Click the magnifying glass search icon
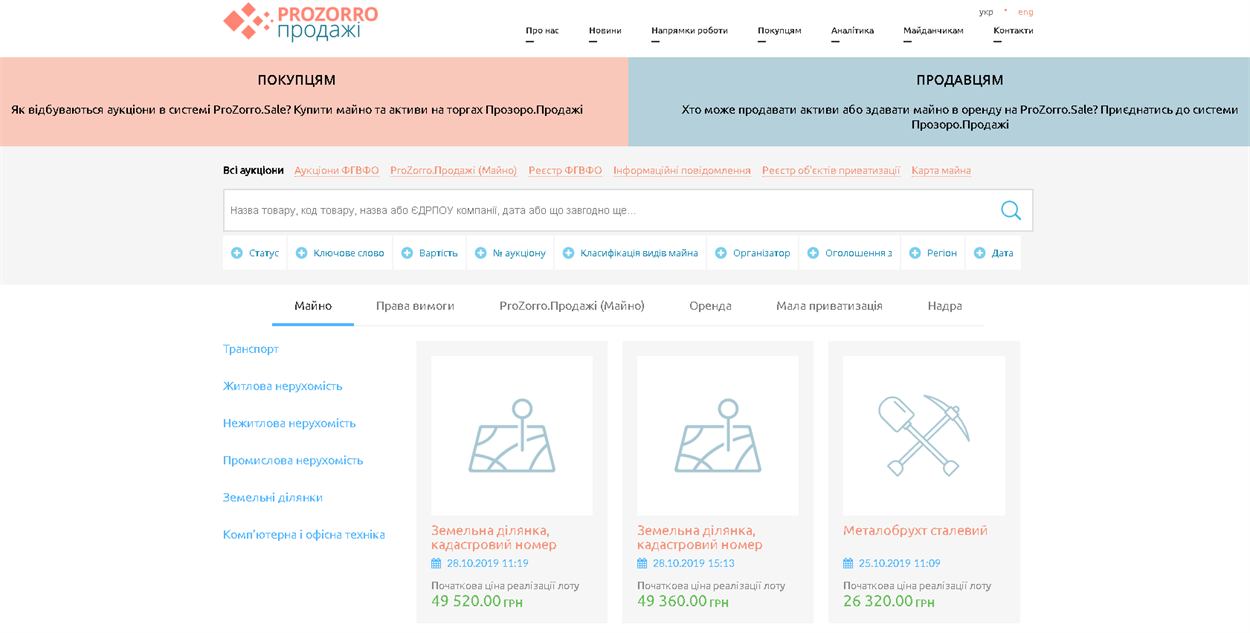The height and width of the screenshot is (633, 1250). (1011, 210)
